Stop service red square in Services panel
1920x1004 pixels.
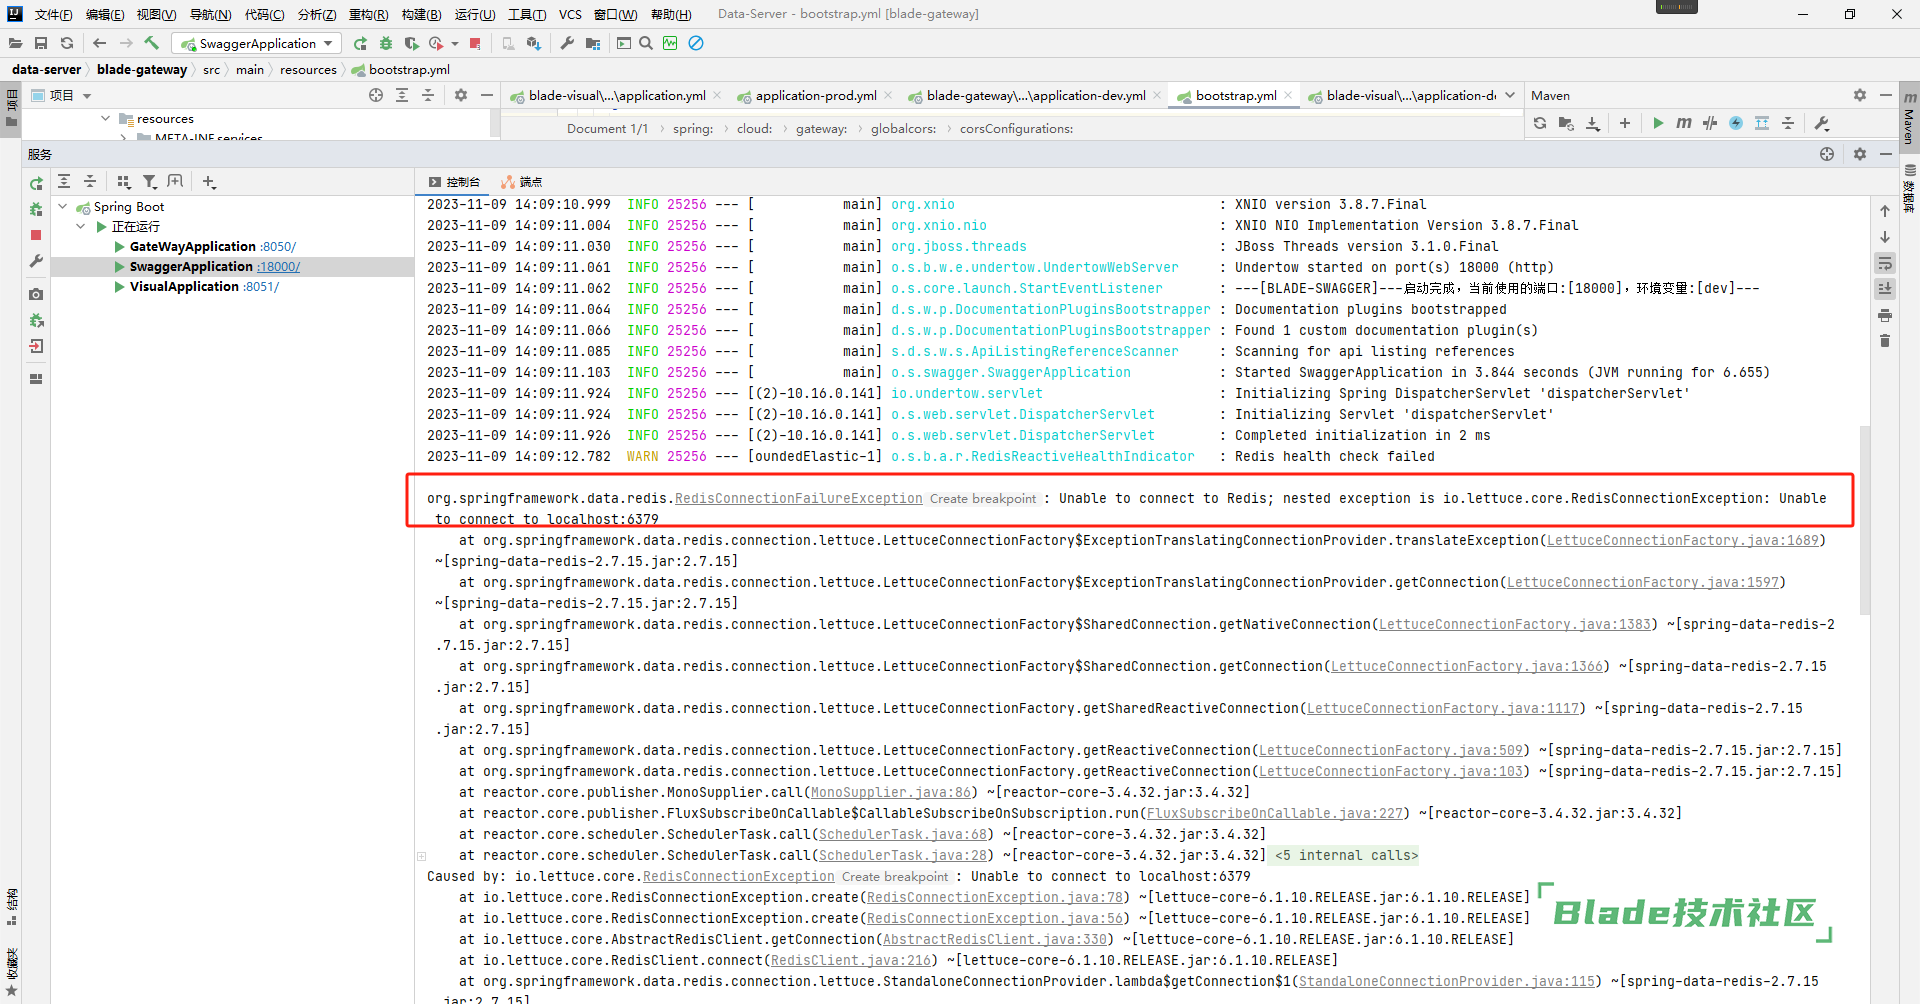click(x=36, y=235)
